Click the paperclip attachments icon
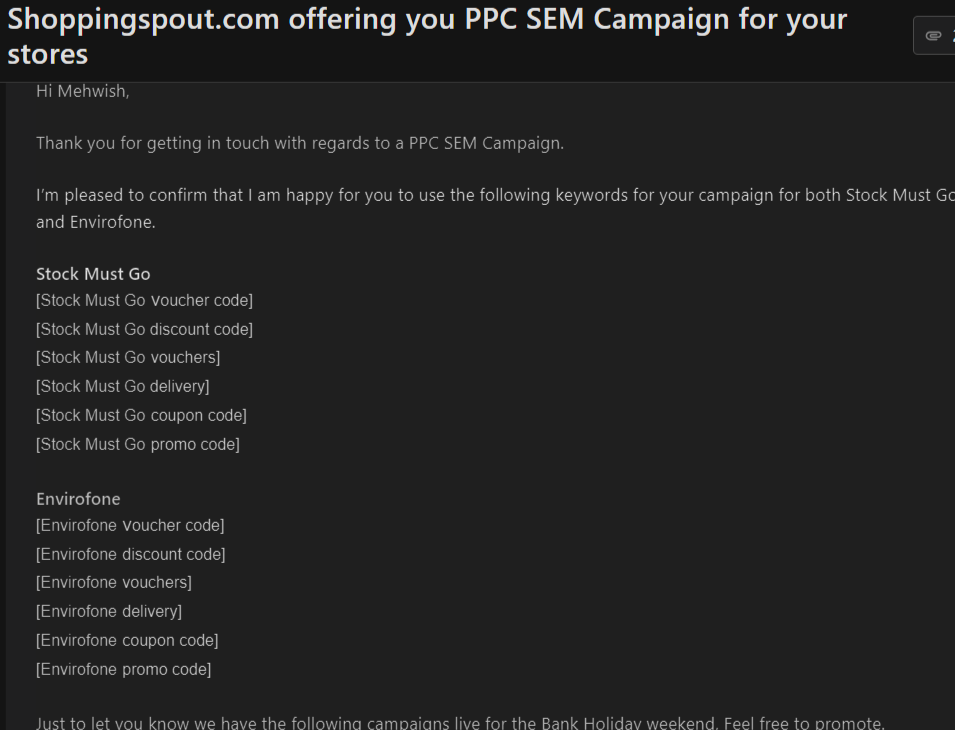The image size is (955, 730). 933,36
